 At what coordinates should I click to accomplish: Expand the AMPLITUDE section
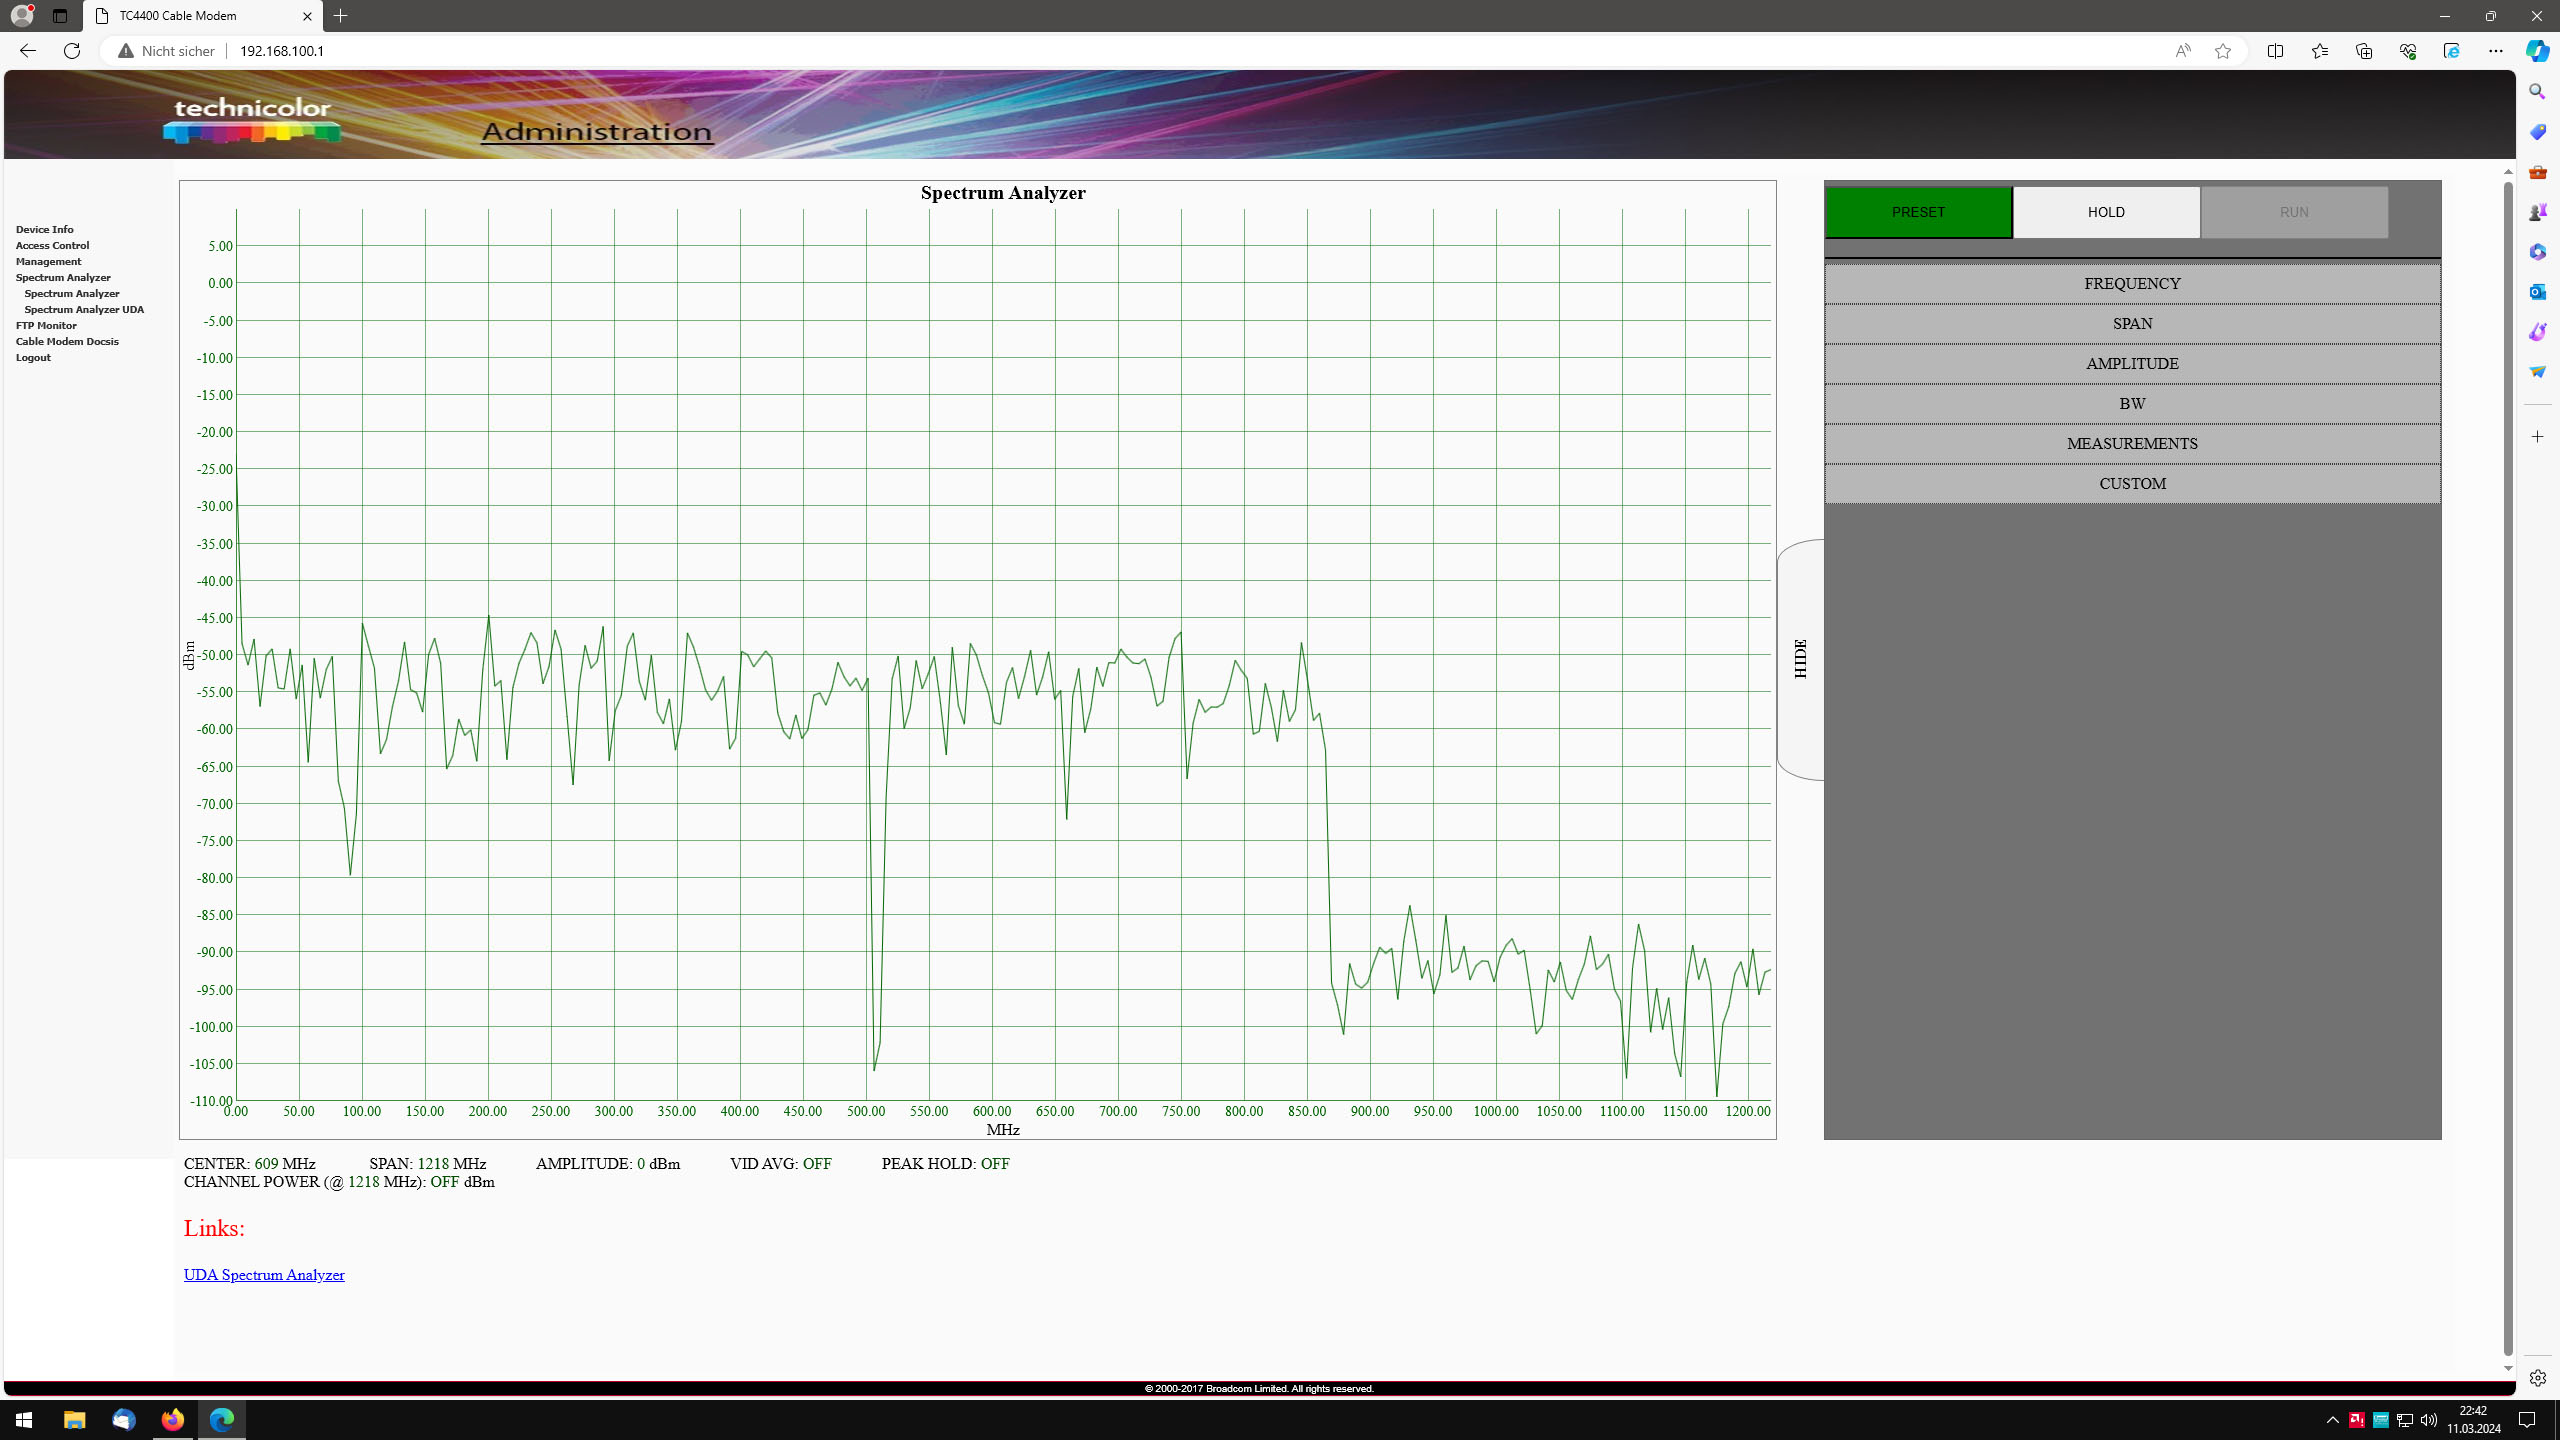tap(2132, 364)
